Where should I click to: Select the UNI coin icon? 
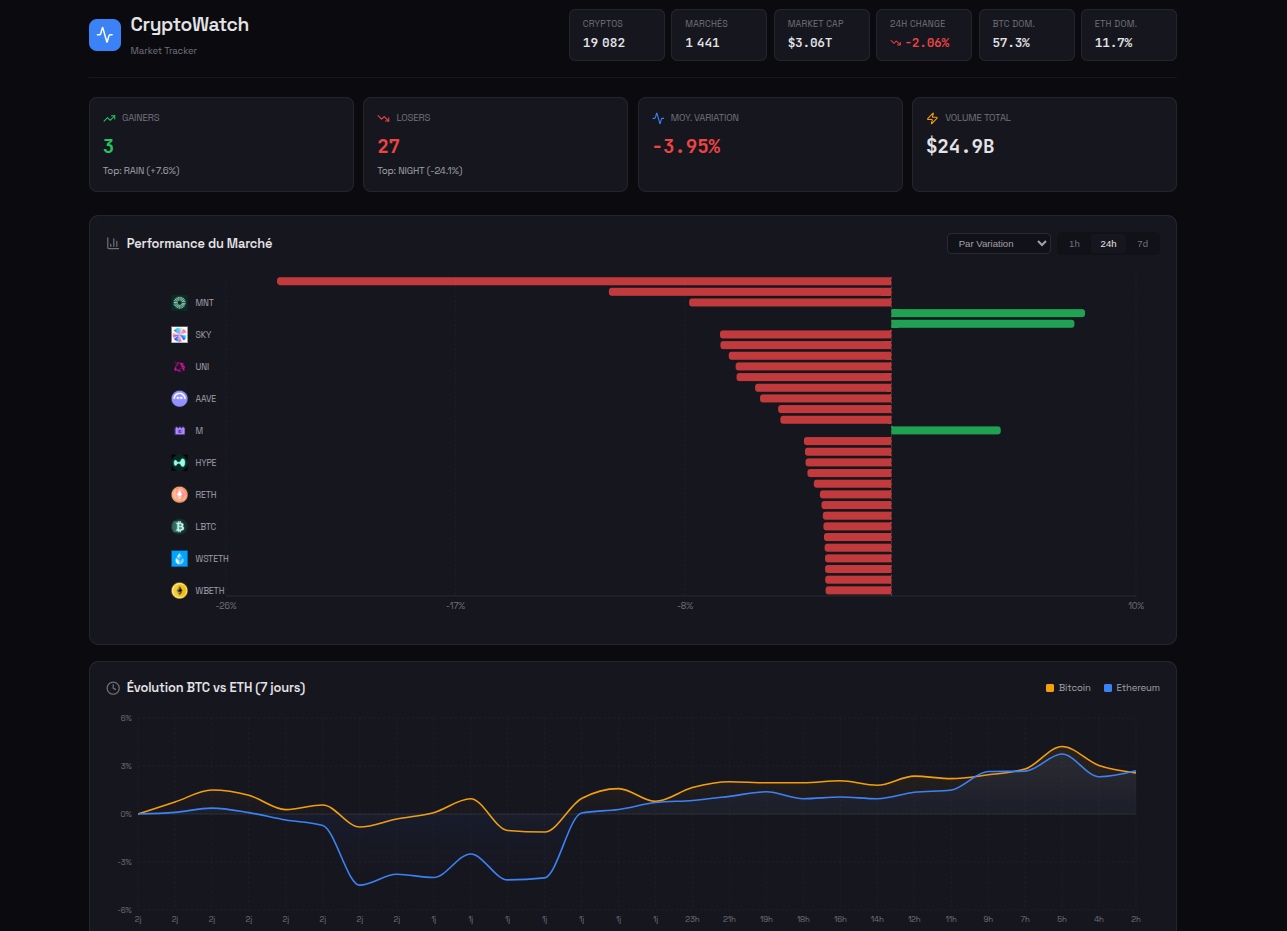click(x=179, y=367)
